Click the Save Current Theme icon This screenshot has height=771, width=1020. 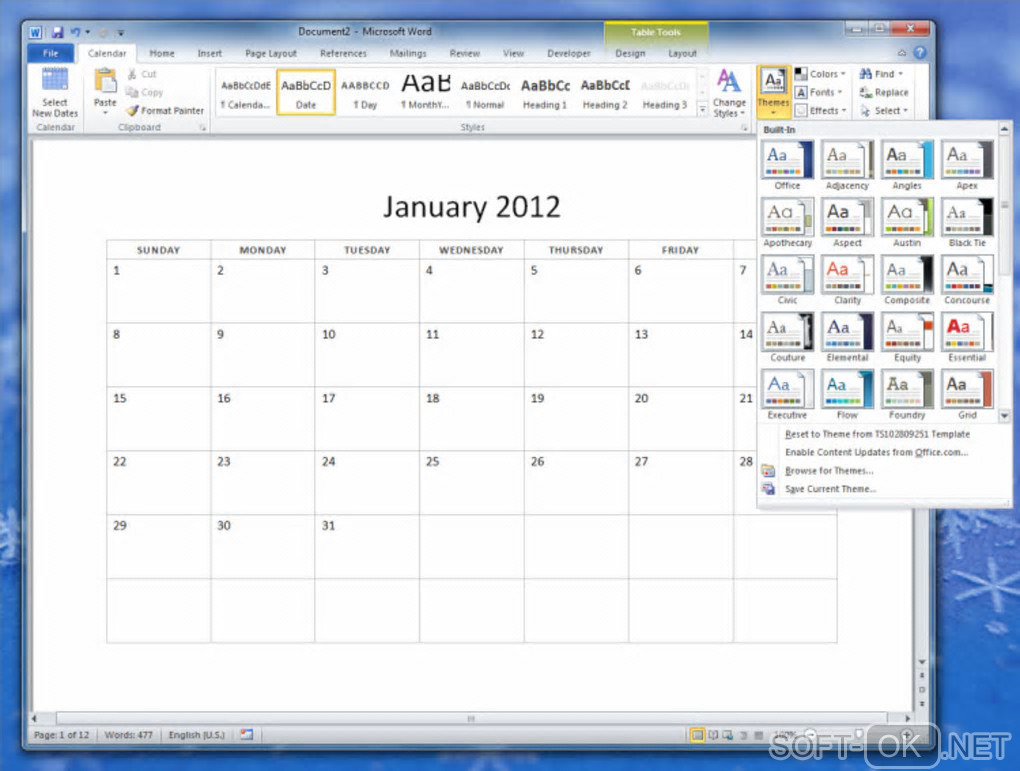pyautogui.click(x=768, y=489)
